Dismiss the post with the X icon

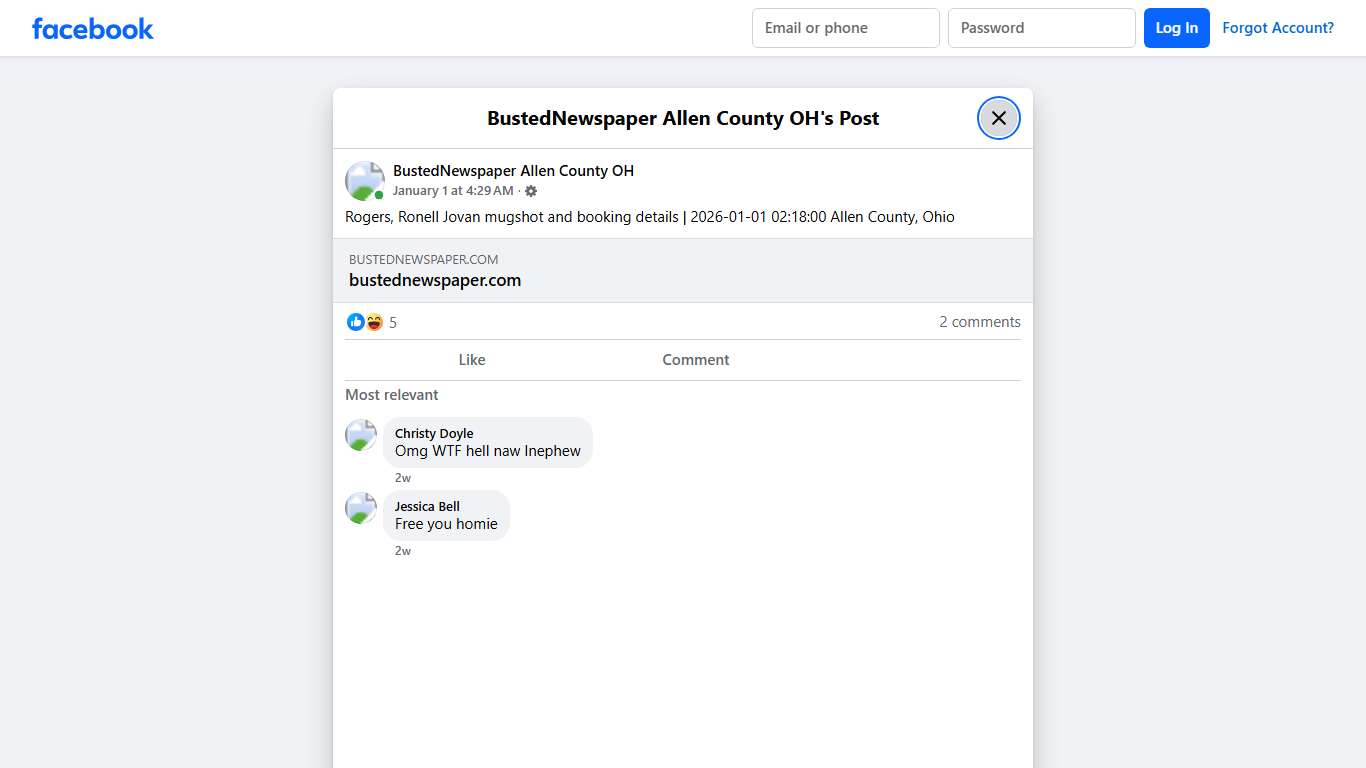pyautogui.click(x=998, y=117)
